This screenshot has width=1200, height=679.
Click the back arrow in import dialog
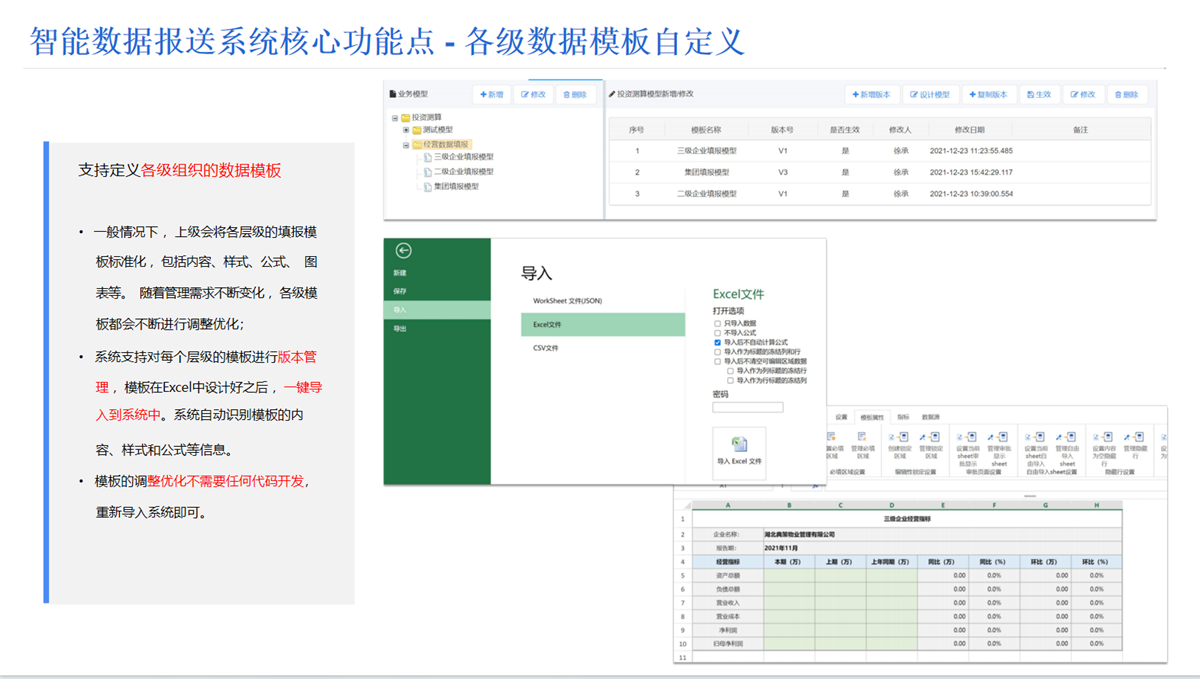(x=404, y=251)
